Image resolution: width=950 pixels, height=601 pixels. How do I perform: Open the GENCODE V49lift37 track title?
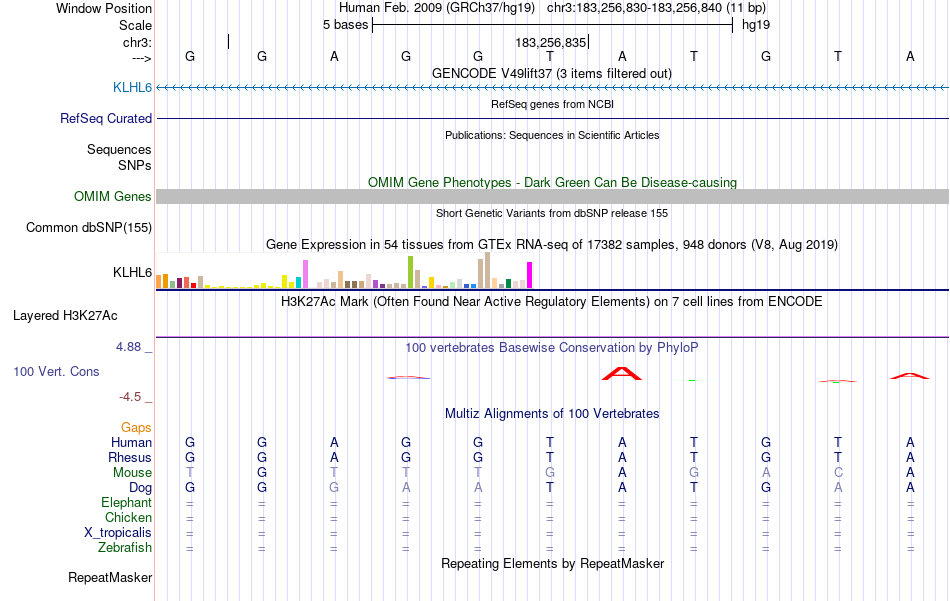[551, 73]
